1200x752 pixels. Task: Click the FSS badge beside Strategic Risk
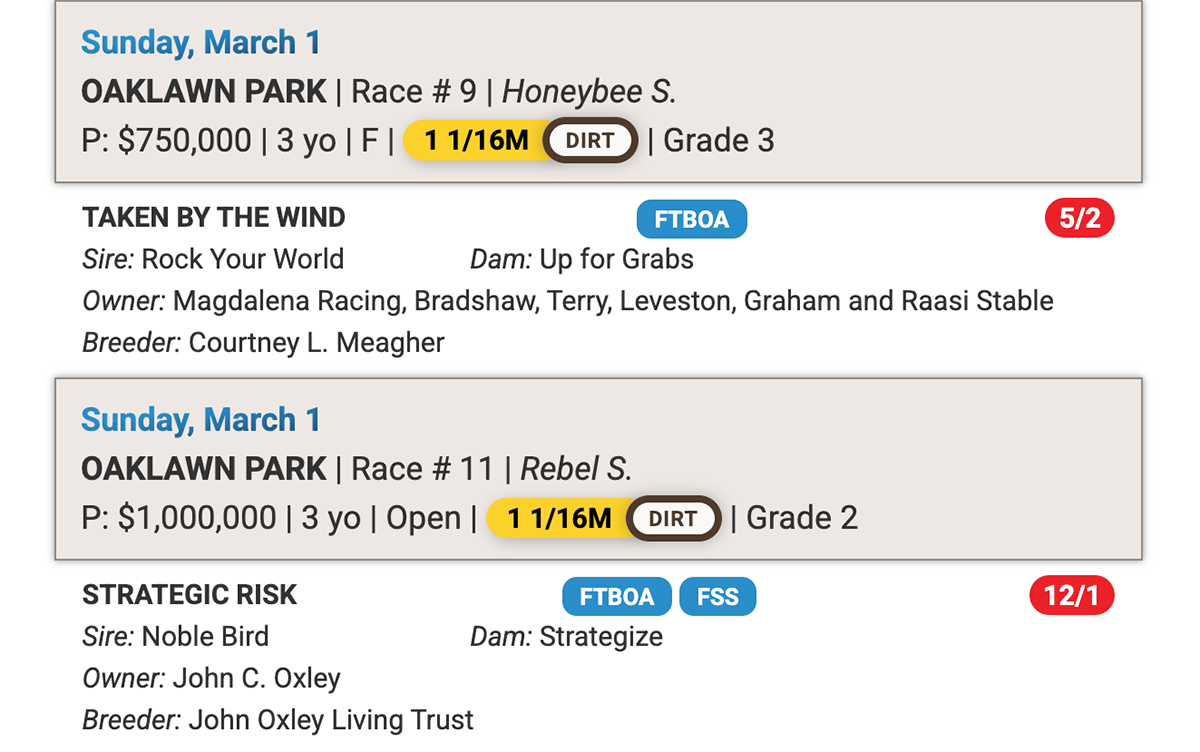(x=717, y=597)
